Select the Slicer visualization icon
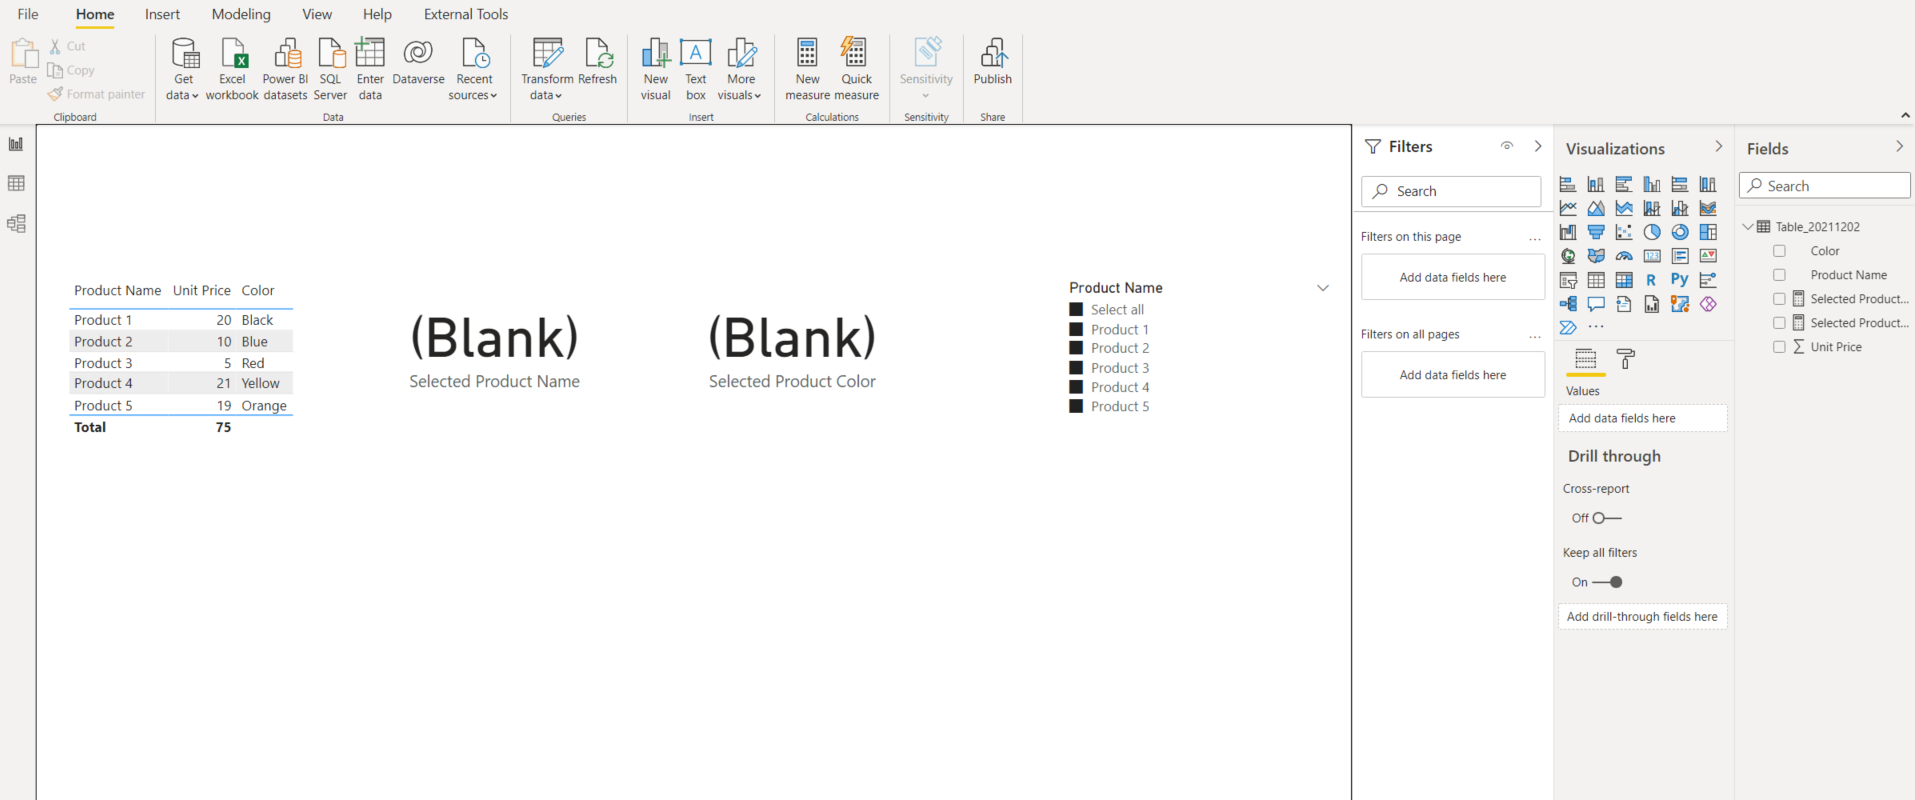 pyautogui.click(x=1568, y=280)
